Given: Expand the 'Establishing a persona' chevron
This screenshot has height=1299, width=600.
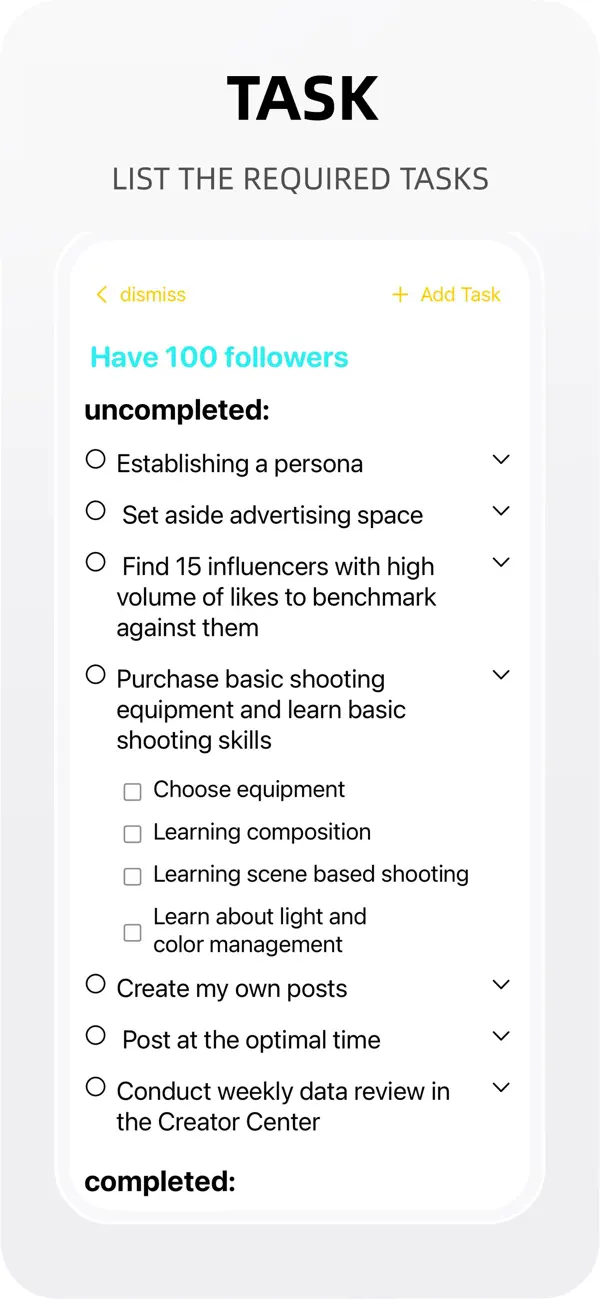Looking at the screenshot, I should click(x=502, y=460).
